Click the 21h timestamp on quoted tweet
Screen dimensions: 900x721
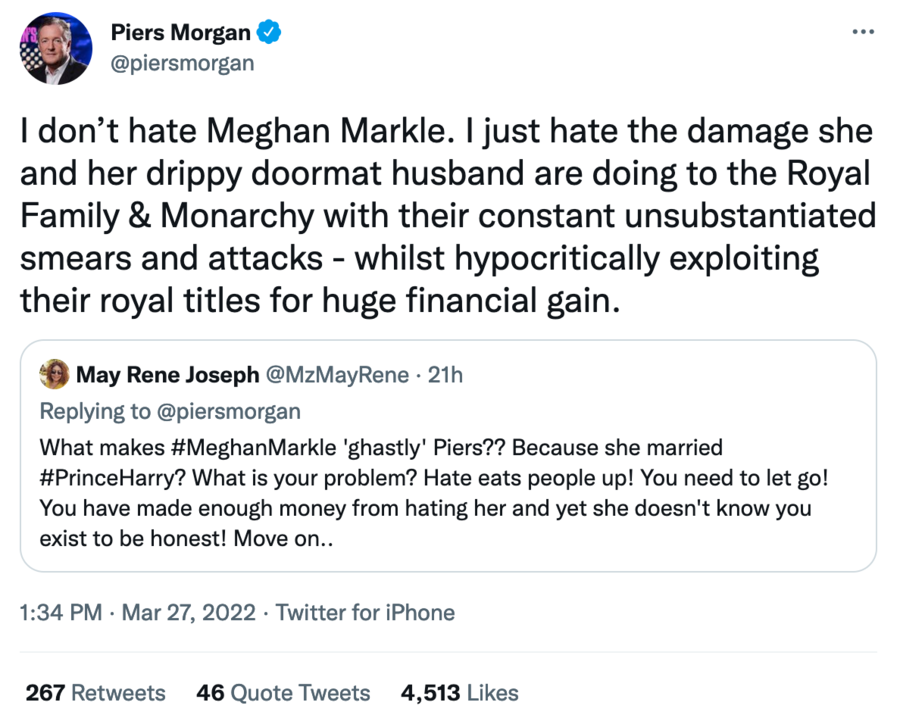(445, 375)
